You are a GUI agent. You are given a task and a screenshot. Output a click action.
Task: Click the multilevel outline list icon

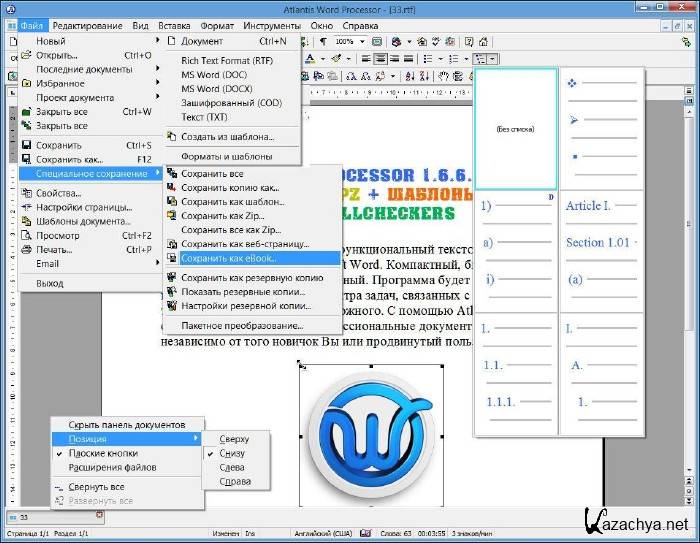click(x=478, y=59)
